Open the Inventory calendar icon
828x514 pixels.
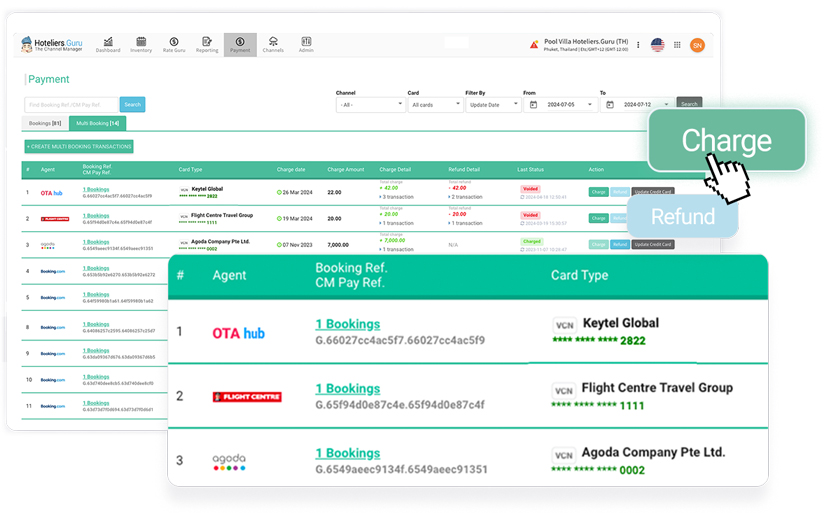click(141, 44)
